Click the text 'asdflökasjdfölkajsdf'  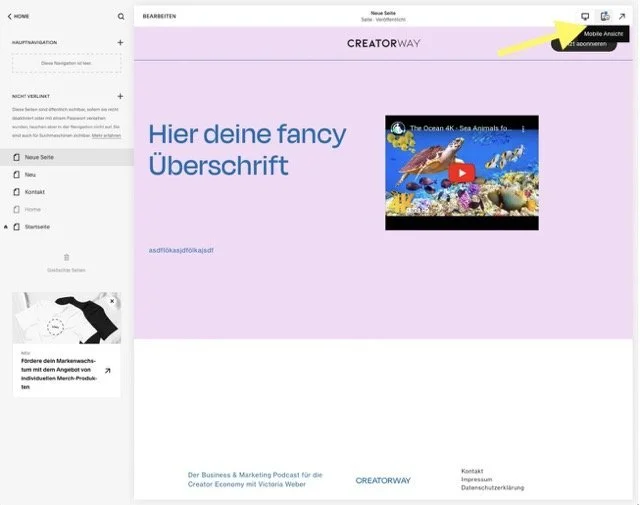click(181, 250)
